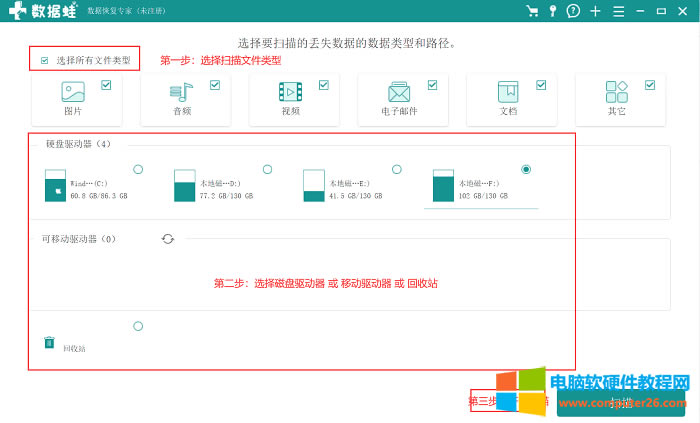This screenshot has width=700, height=423.
Task: Click the 其它 other types icon
Action: pyautogui.click(x=616, y=92)
